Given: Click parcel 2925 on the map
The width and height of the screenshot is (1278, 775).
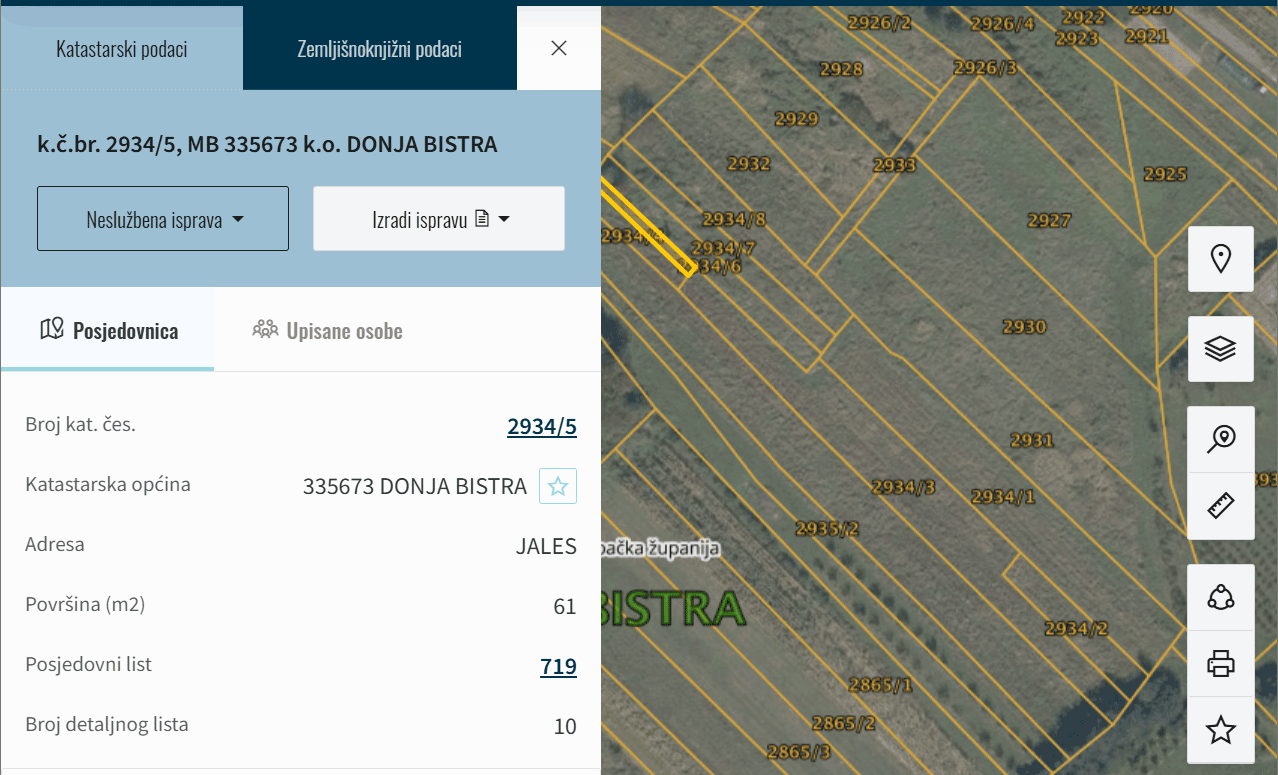Looking at the screenshot, I should (x=1164, y=174).
